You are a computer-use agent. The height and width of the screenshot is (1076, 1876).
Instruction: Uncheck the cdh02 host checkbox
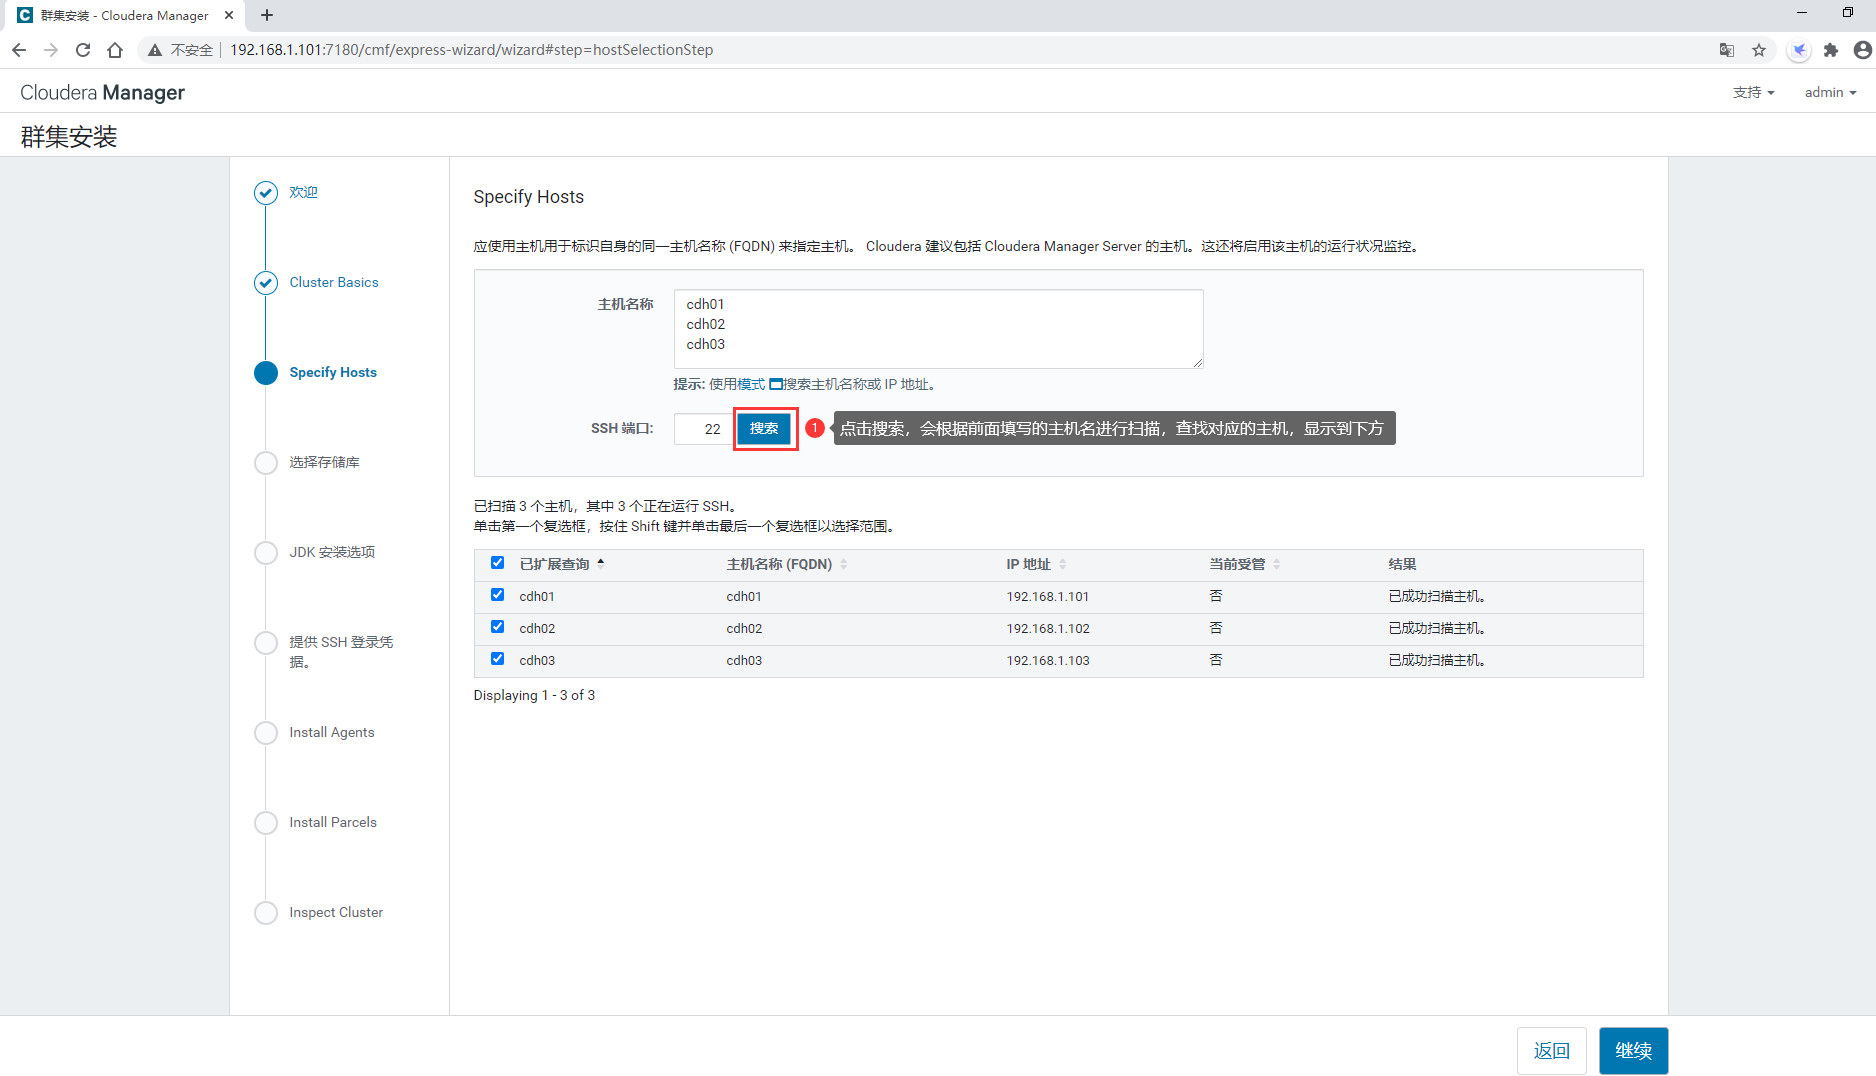coord(497,627)
